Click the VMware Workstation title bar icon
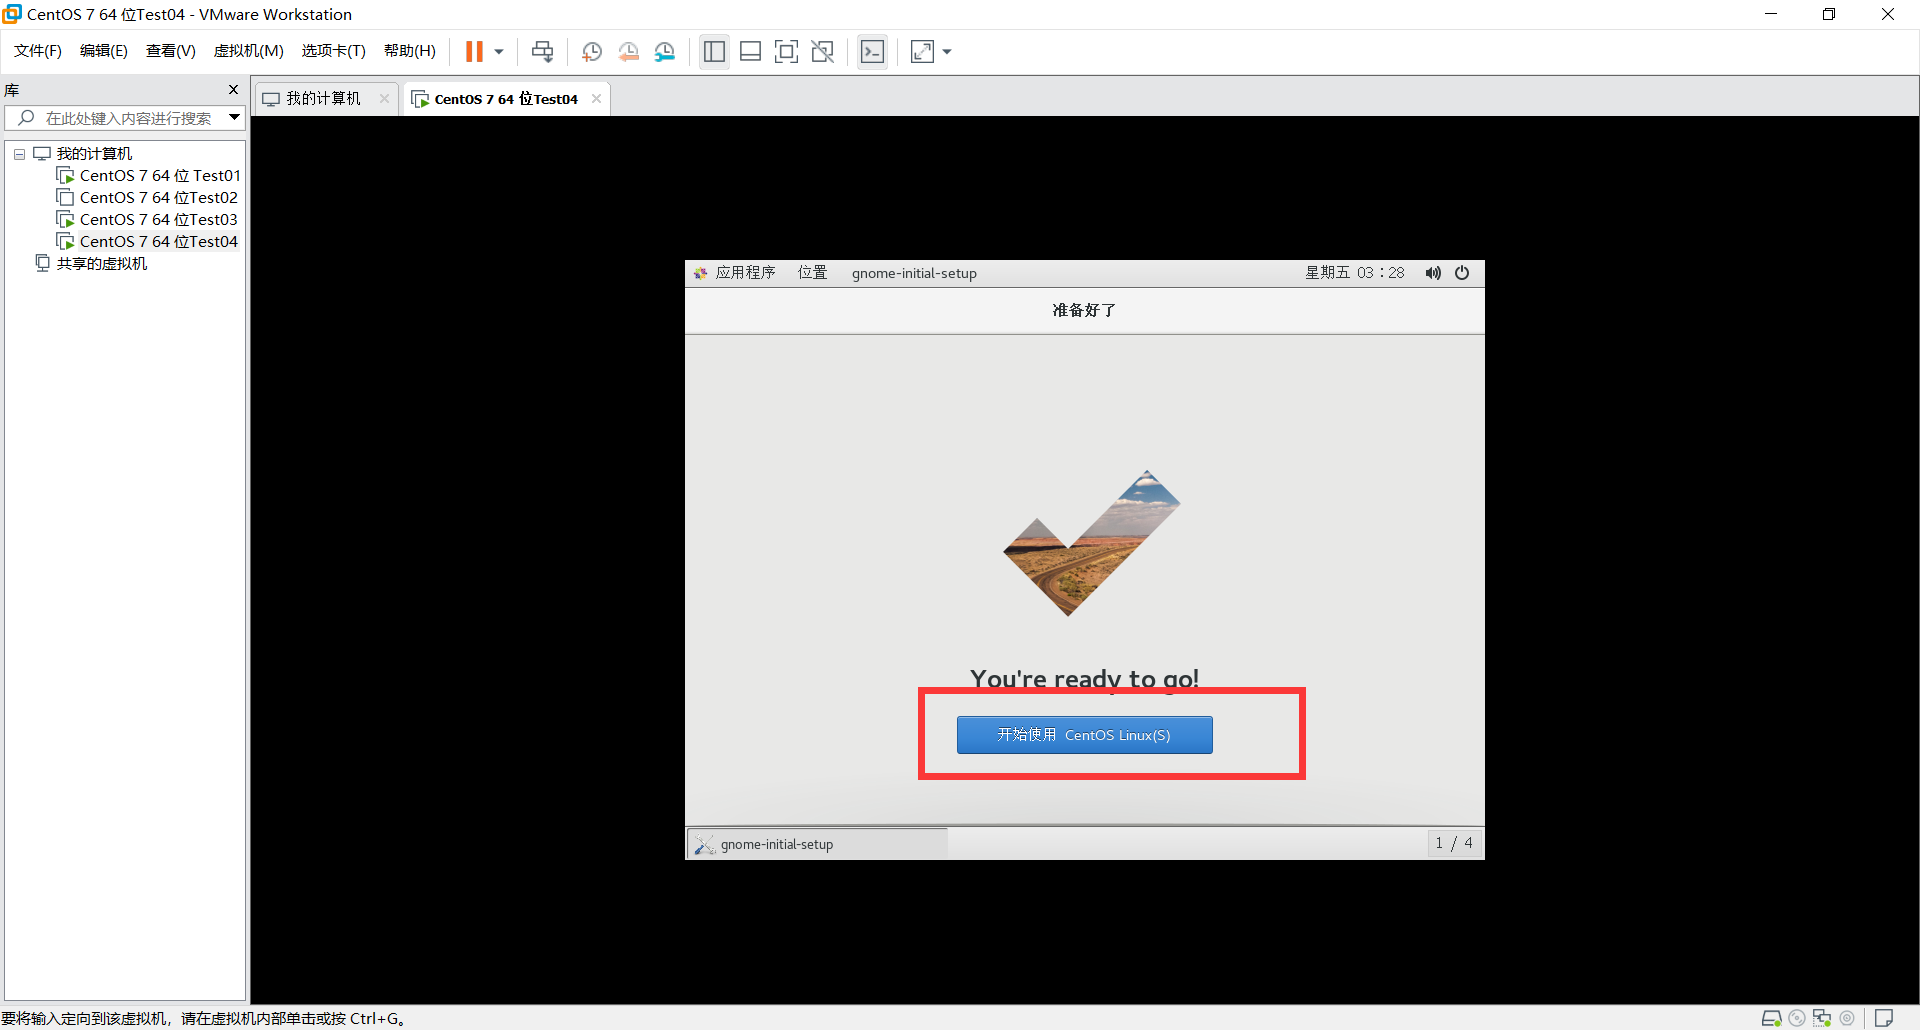Image resolution: width=1920 pixels, height=1030 pixels. 12,14
